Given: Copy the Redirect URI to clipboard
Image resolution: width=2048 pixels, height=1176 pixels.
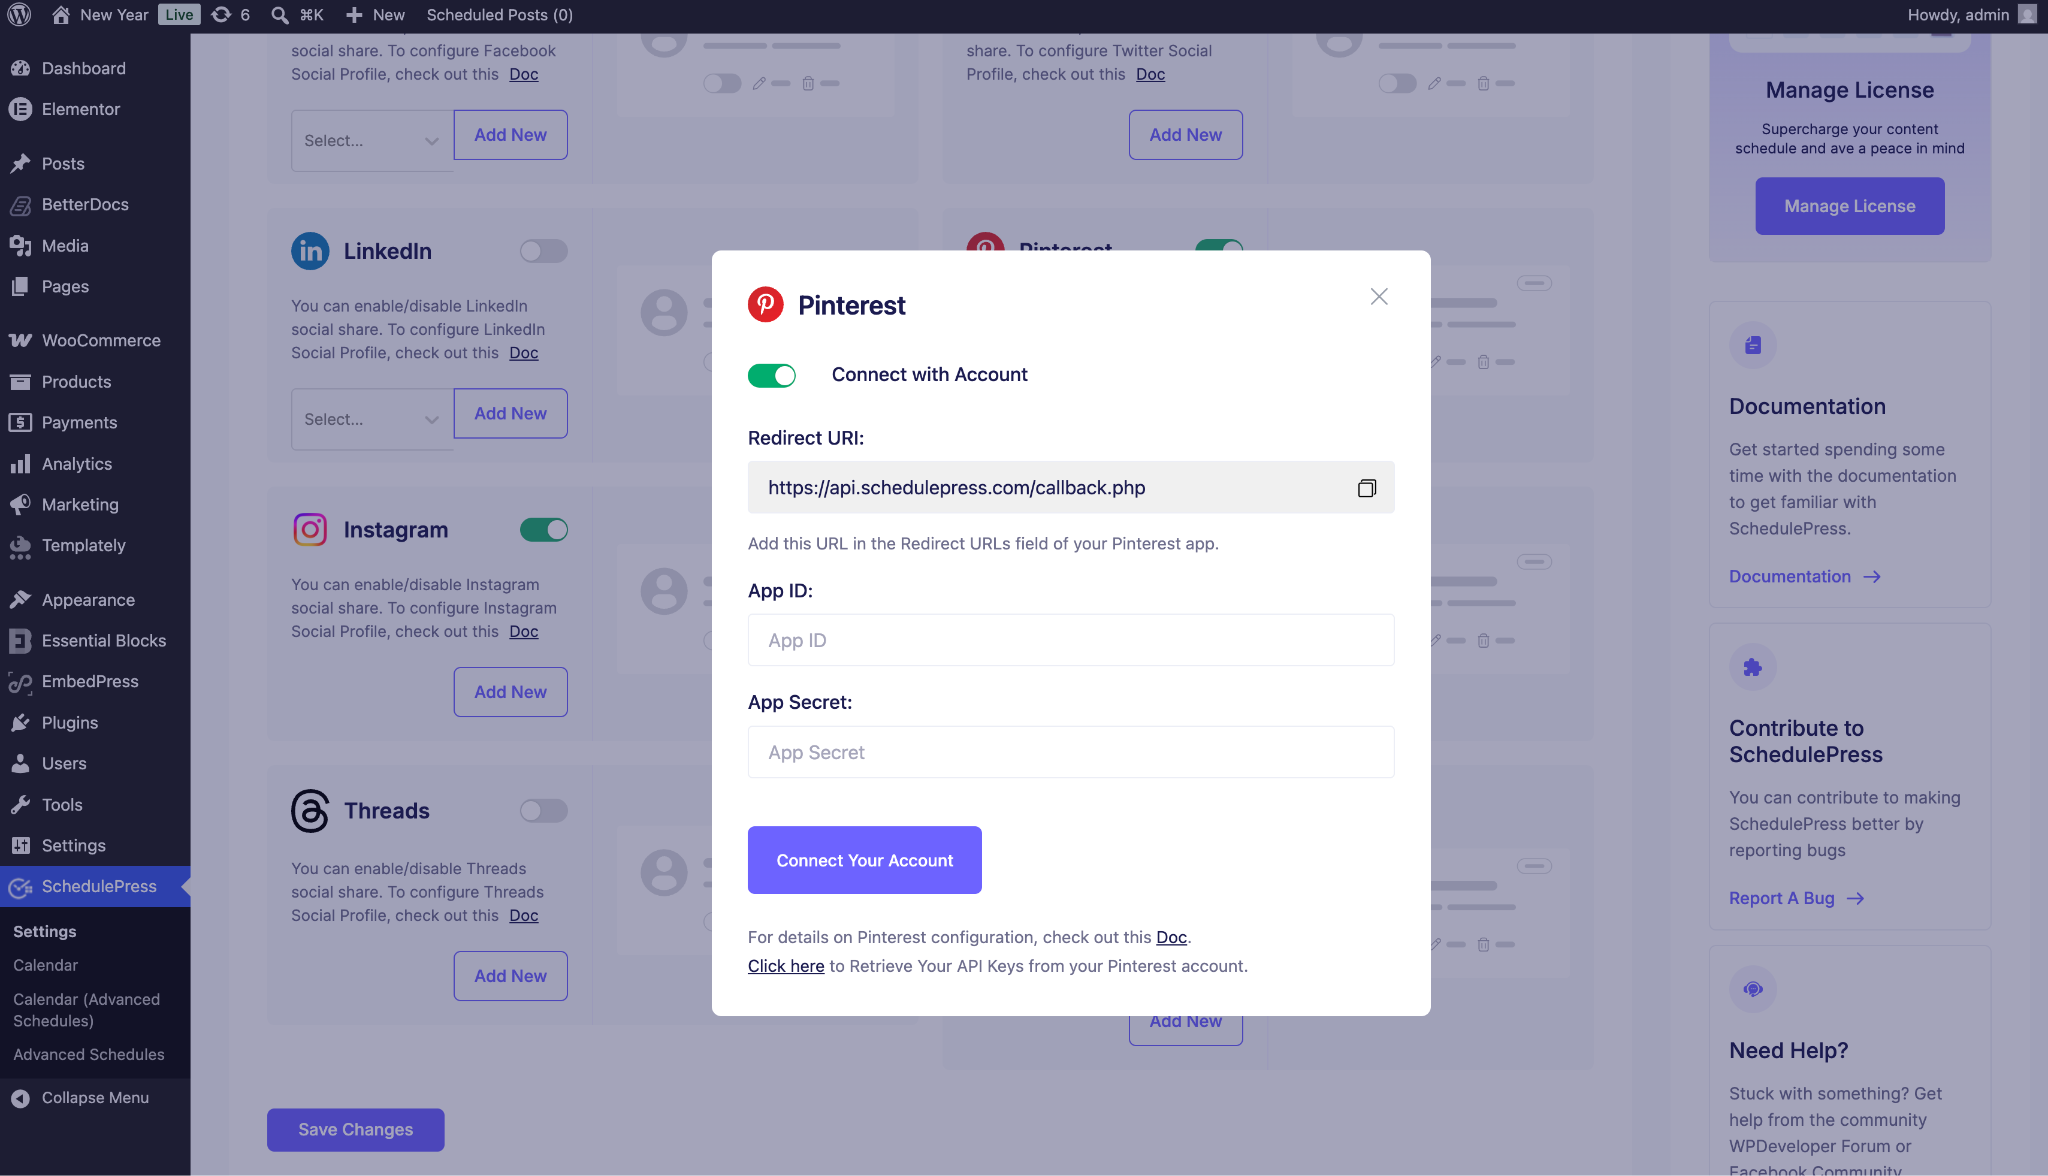Looking at the screenshot, I should coord(1366,488).
